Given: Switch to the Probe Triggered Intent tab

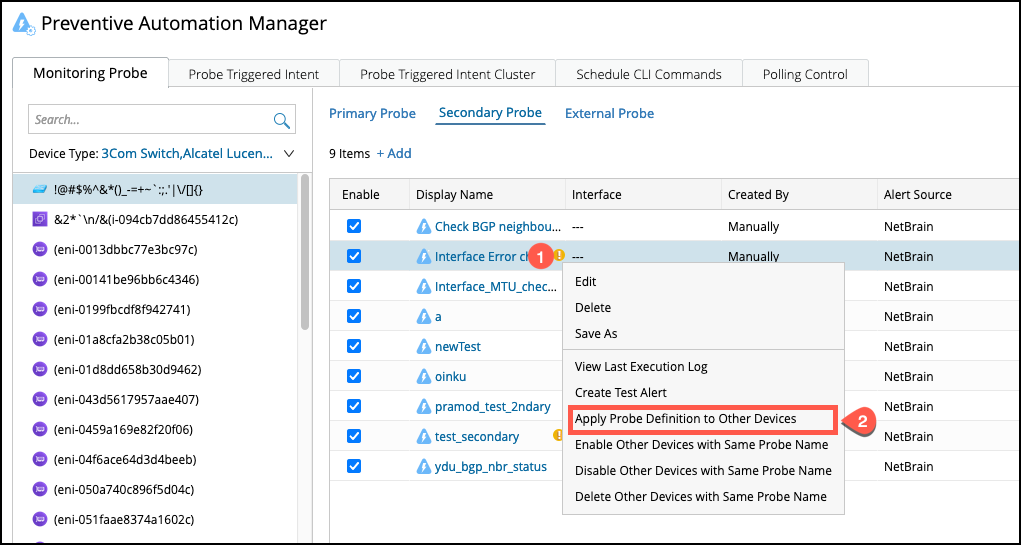Looking at the screenshot, I should 254,74.
